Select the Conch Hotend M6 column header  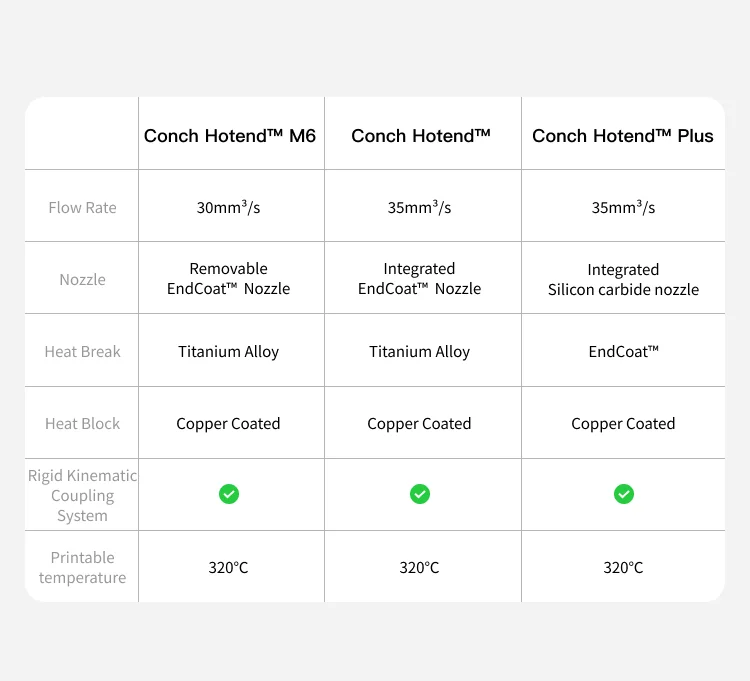pos(229,136)
